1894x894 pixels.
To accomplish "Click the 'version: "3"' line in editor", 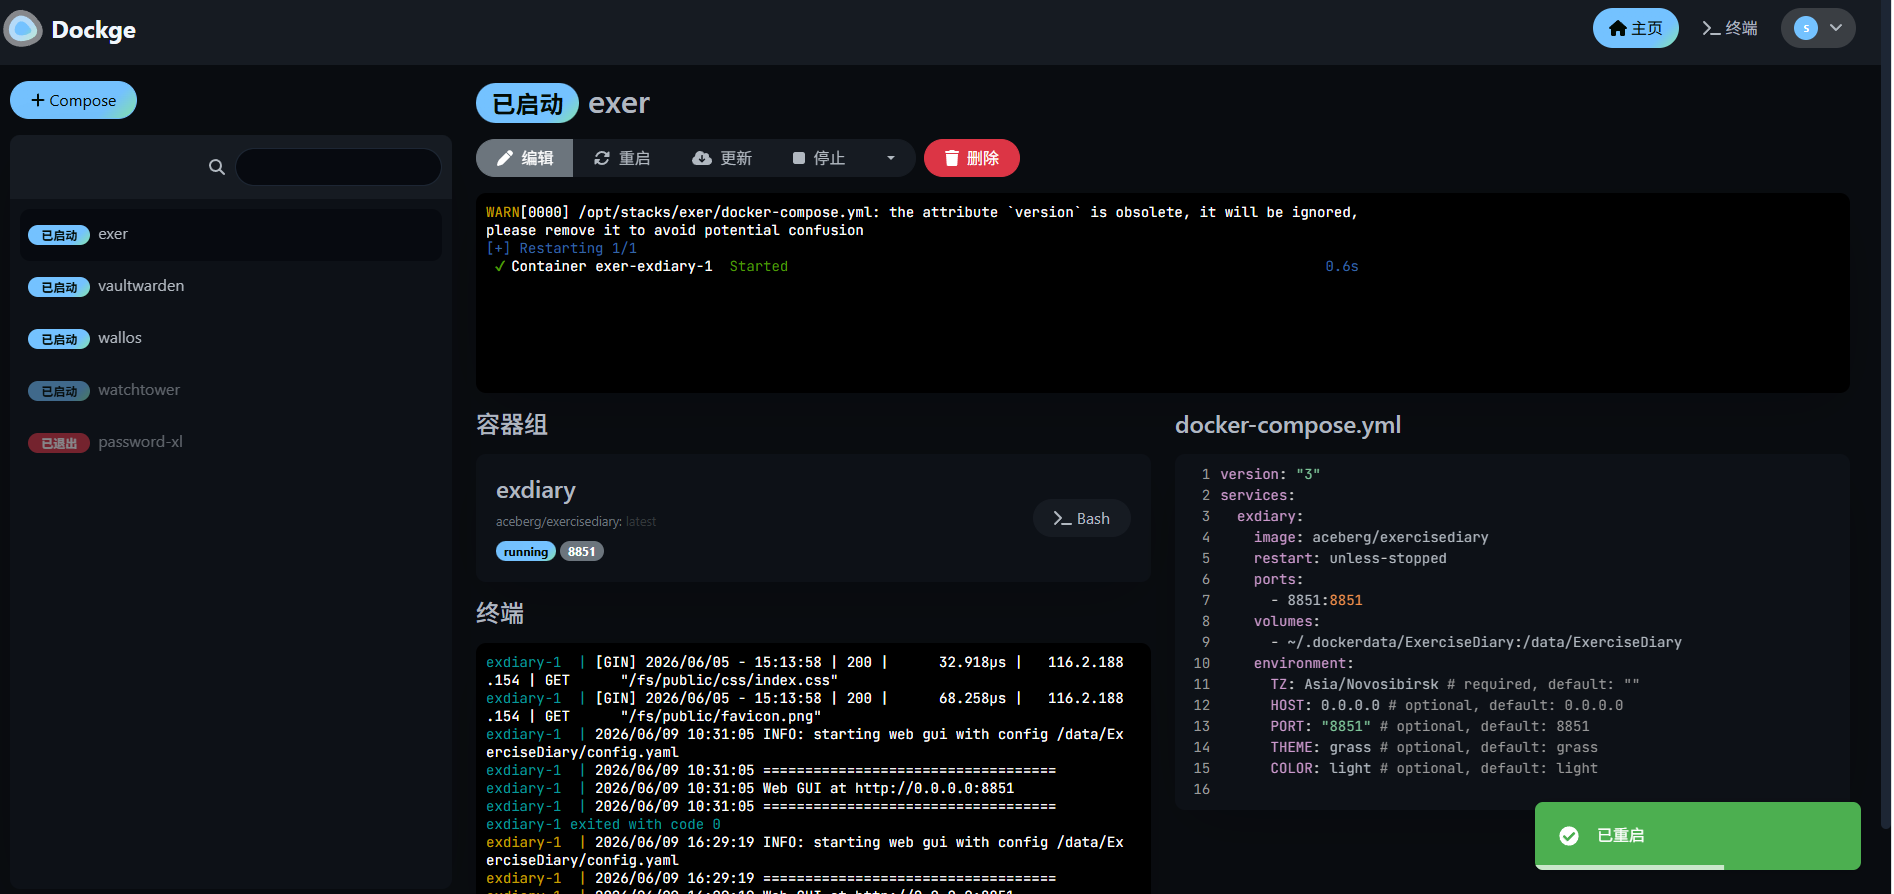I will [x=1270, y=474].
